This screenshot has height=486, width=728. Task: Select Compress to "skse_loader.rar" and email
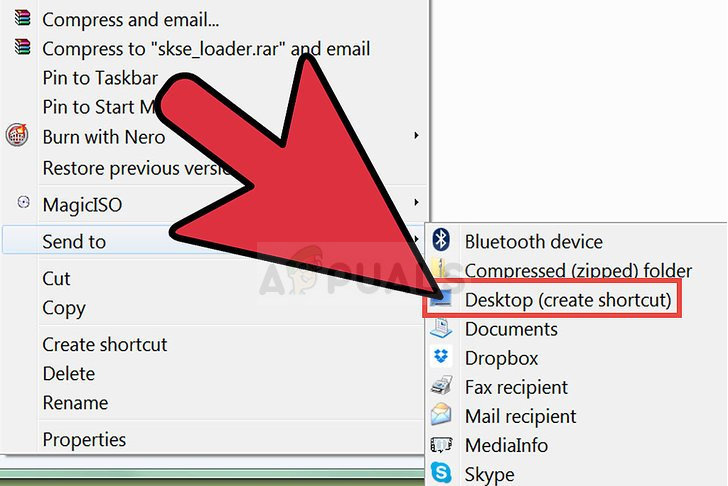coord(206,49)
